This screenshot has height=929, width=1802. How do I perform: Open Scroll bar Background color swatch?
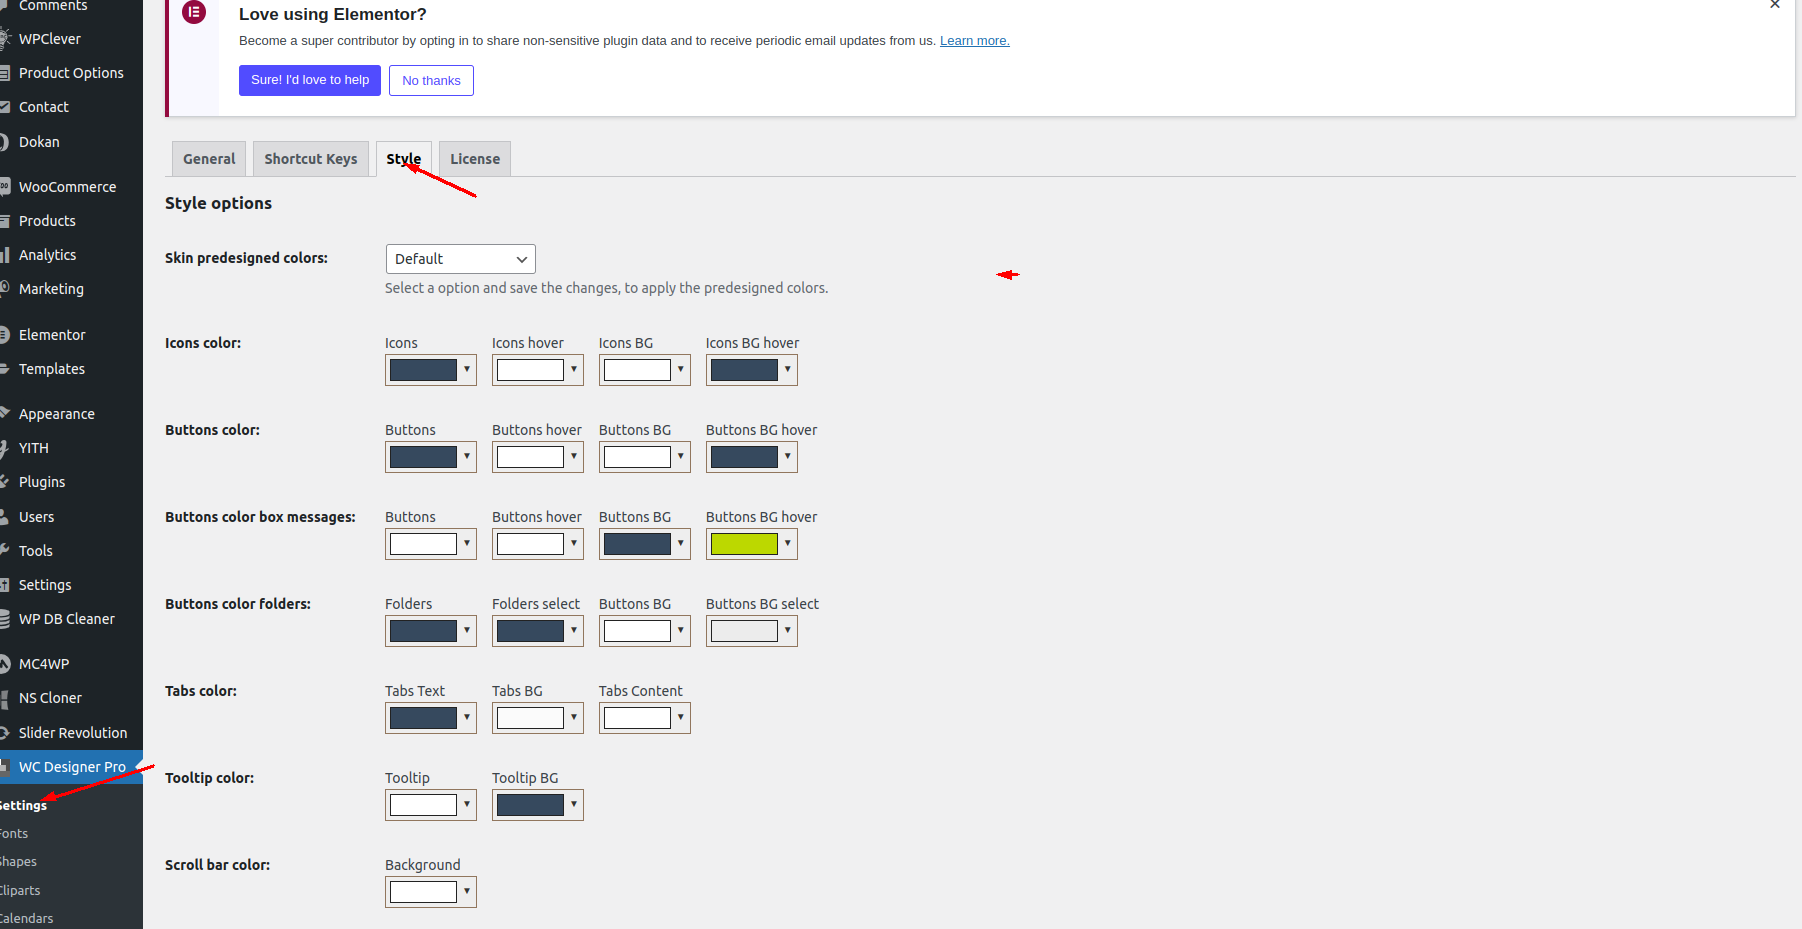[423, 892]
